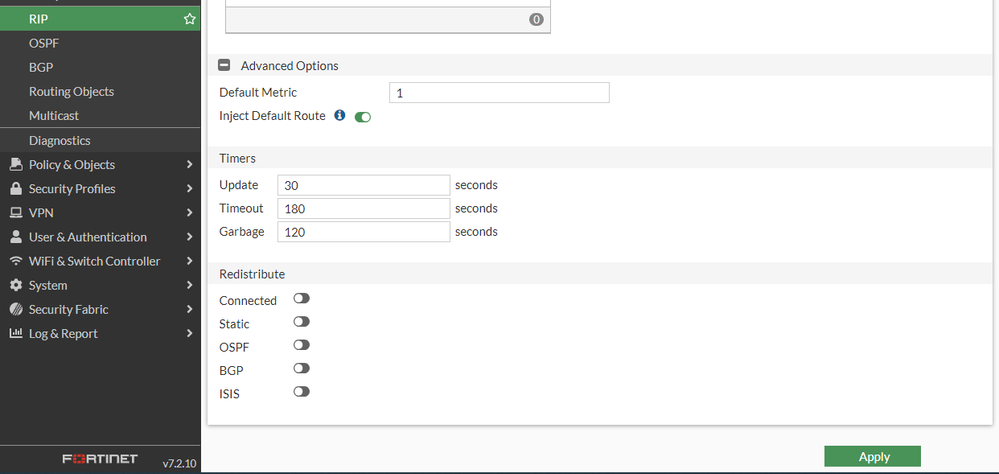This screenshot has height=474, width=999.
Task: Expand the VPN submenu chevron
Action: click(x=190, y=213)
